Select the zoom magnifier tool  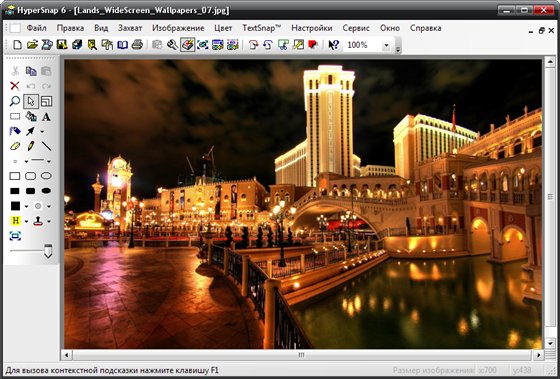[15, 101]
